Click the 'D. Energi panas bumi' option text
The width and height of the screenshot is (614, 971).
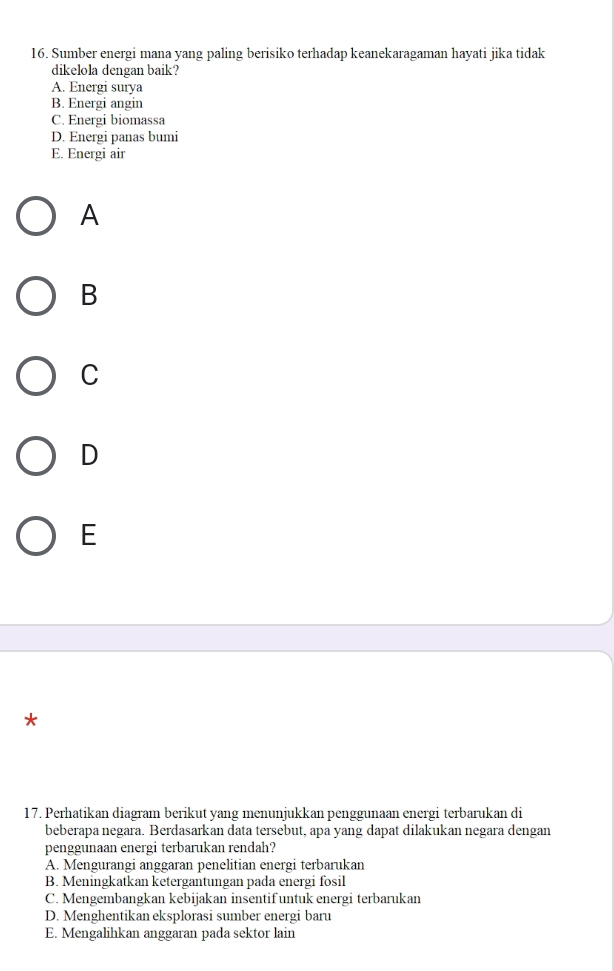pos(115,137)
